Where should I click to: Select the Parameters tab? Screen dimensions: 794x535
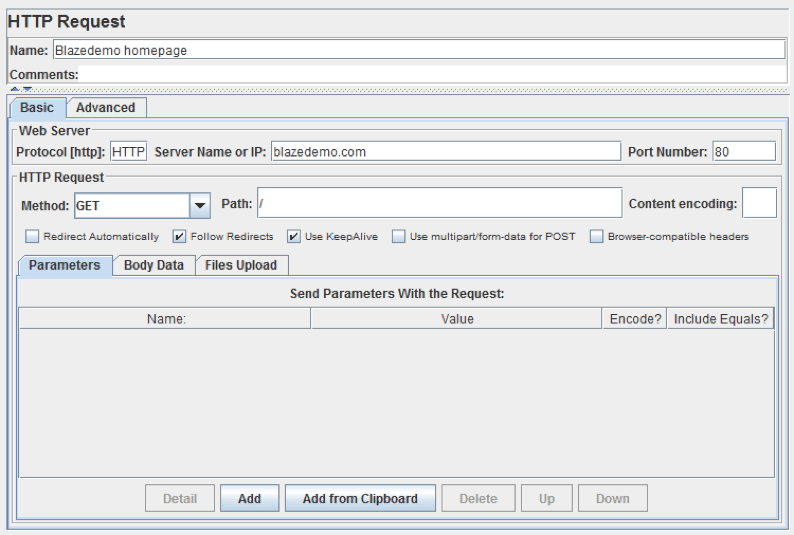[x=64, y=265]
